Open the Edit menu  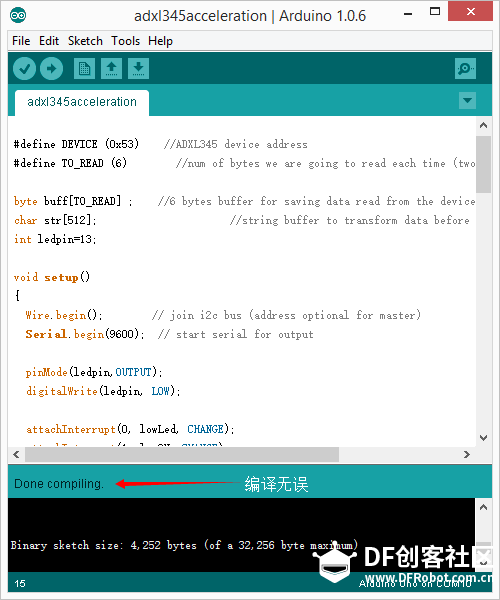[49, 41]
